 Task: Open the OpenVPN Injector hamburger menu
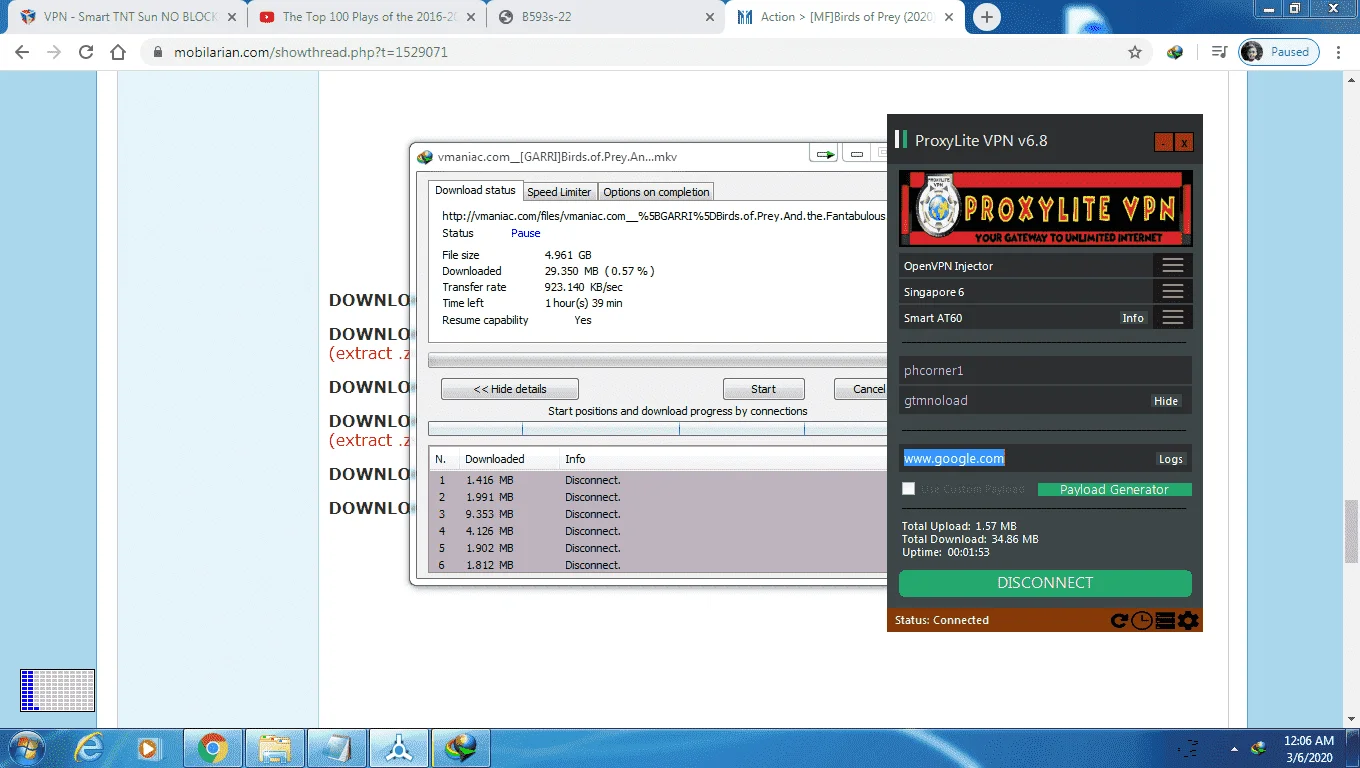(x=1173, y=266)
